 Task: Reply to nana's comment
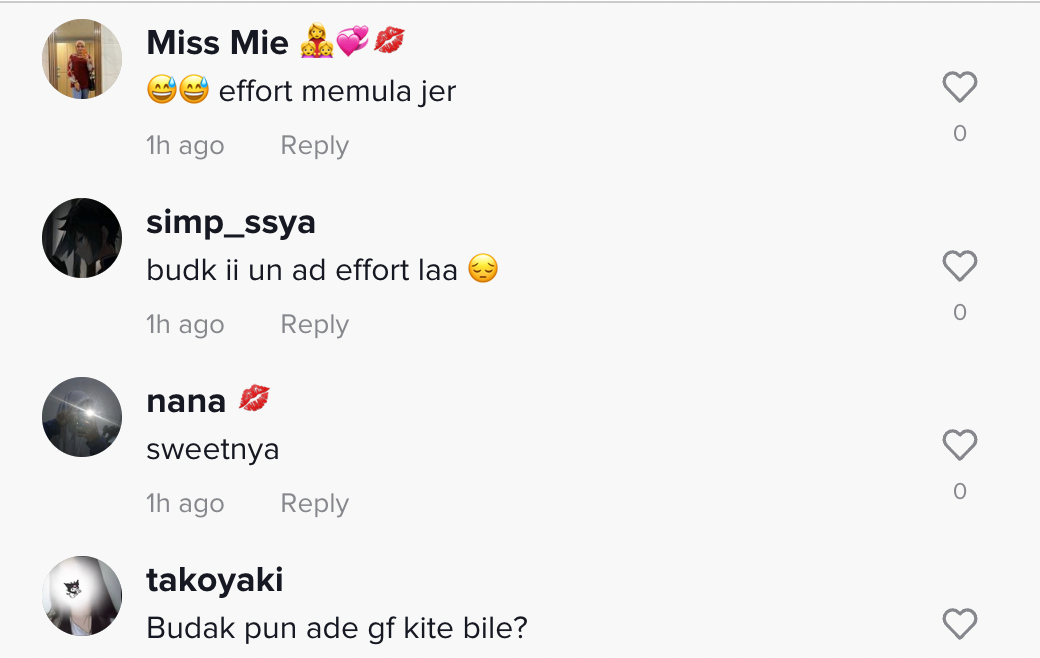(314, 504)
